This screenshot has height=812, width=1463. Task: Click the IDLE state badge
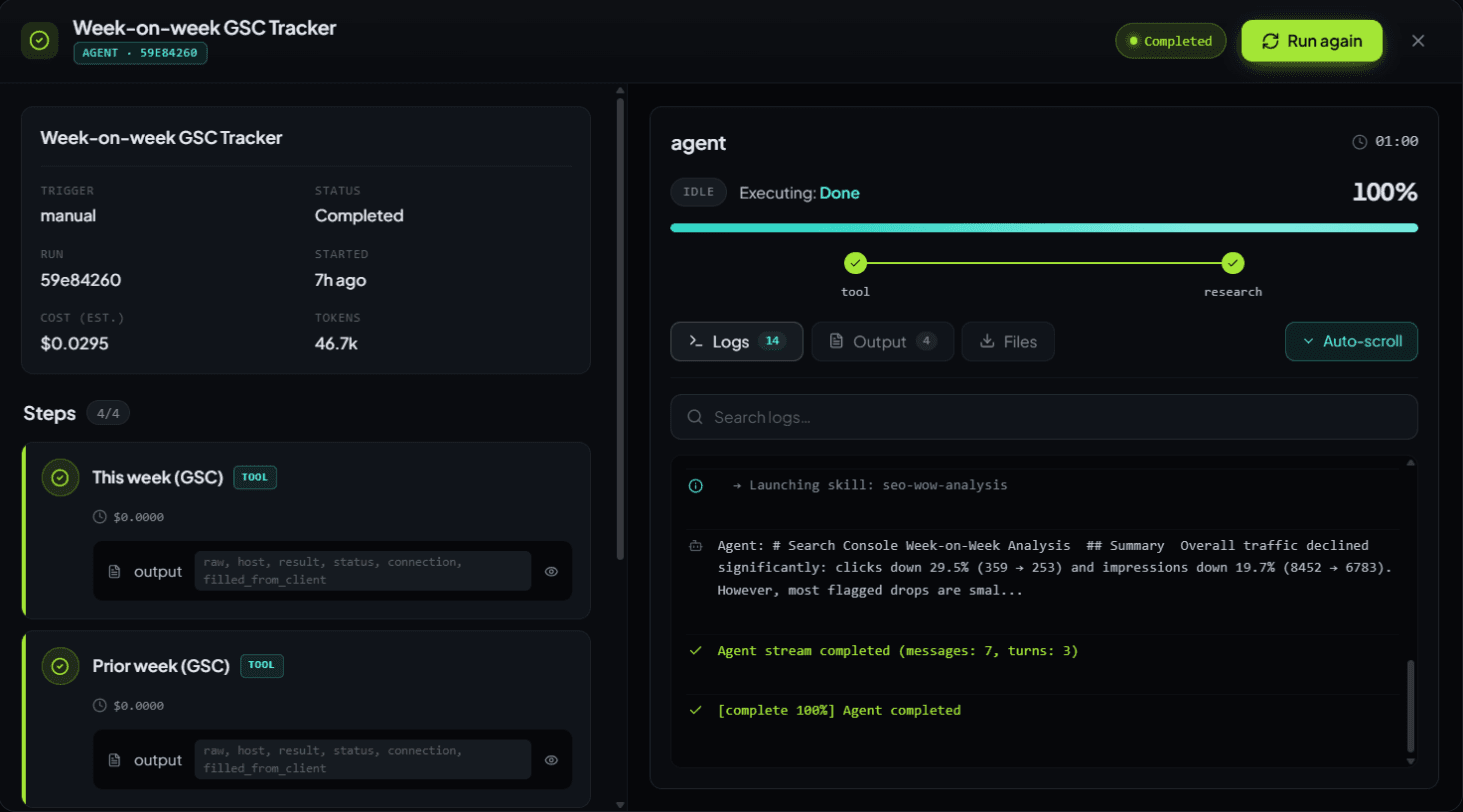click(699, 193)
